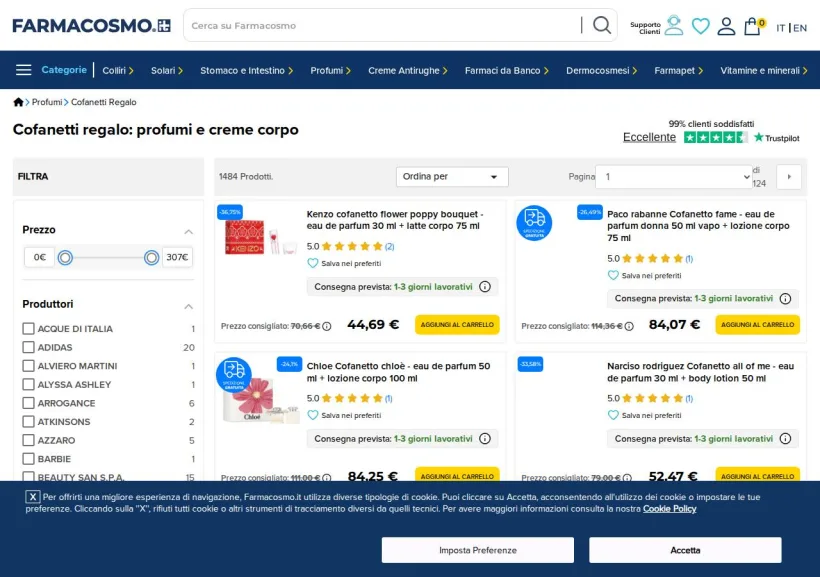Close cookie banner with X icon

pos(32,497)
